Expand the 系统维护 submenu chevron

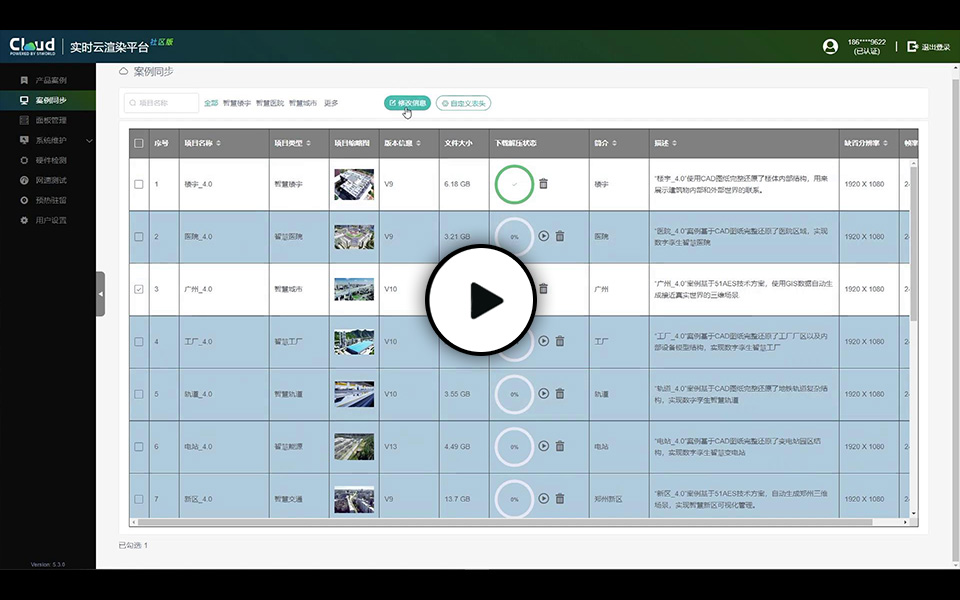[x=89, y=141]
